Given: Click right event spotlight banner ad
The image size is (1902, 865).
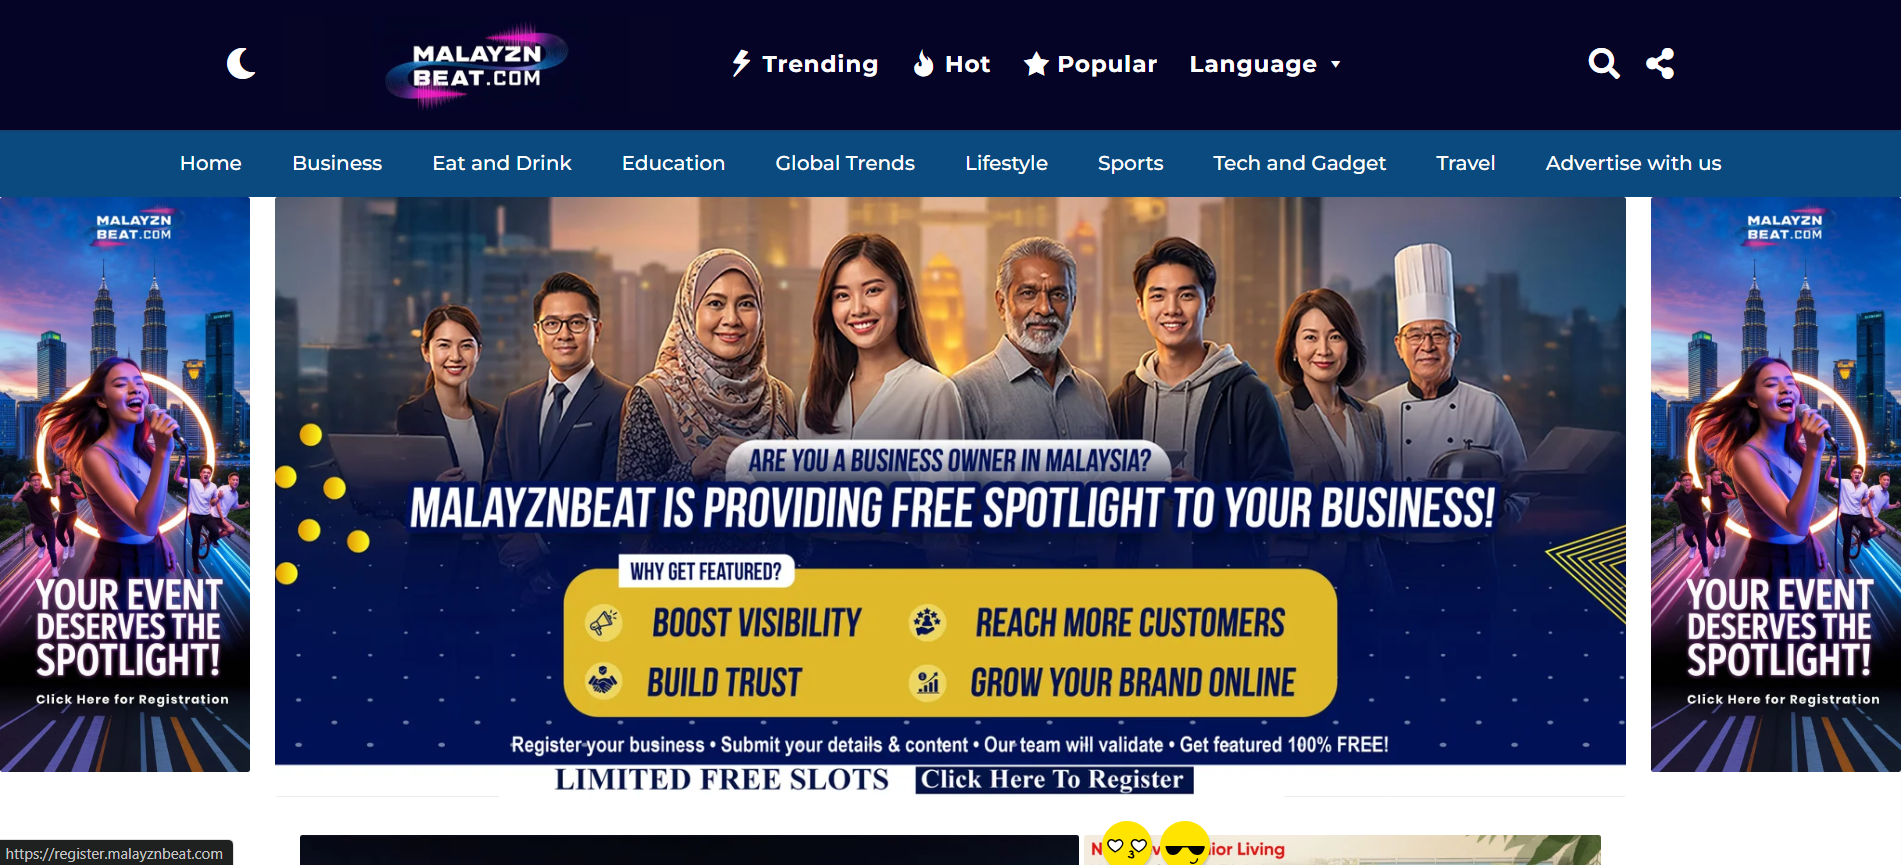Looking at the screenshot, I should 1776,484.
